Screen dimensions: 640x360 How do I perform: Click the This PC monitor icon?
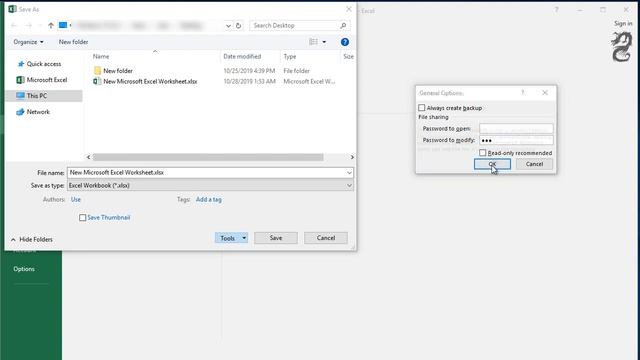coord(20,96)
